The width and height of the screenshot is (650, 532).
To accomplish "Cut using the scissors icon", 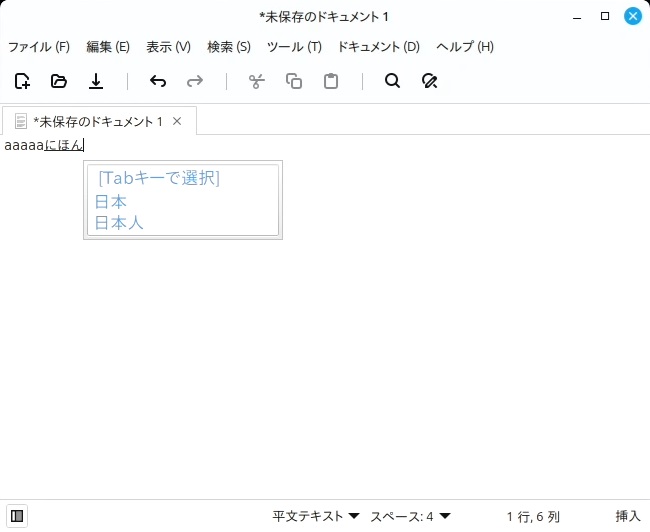I will 256,81.
